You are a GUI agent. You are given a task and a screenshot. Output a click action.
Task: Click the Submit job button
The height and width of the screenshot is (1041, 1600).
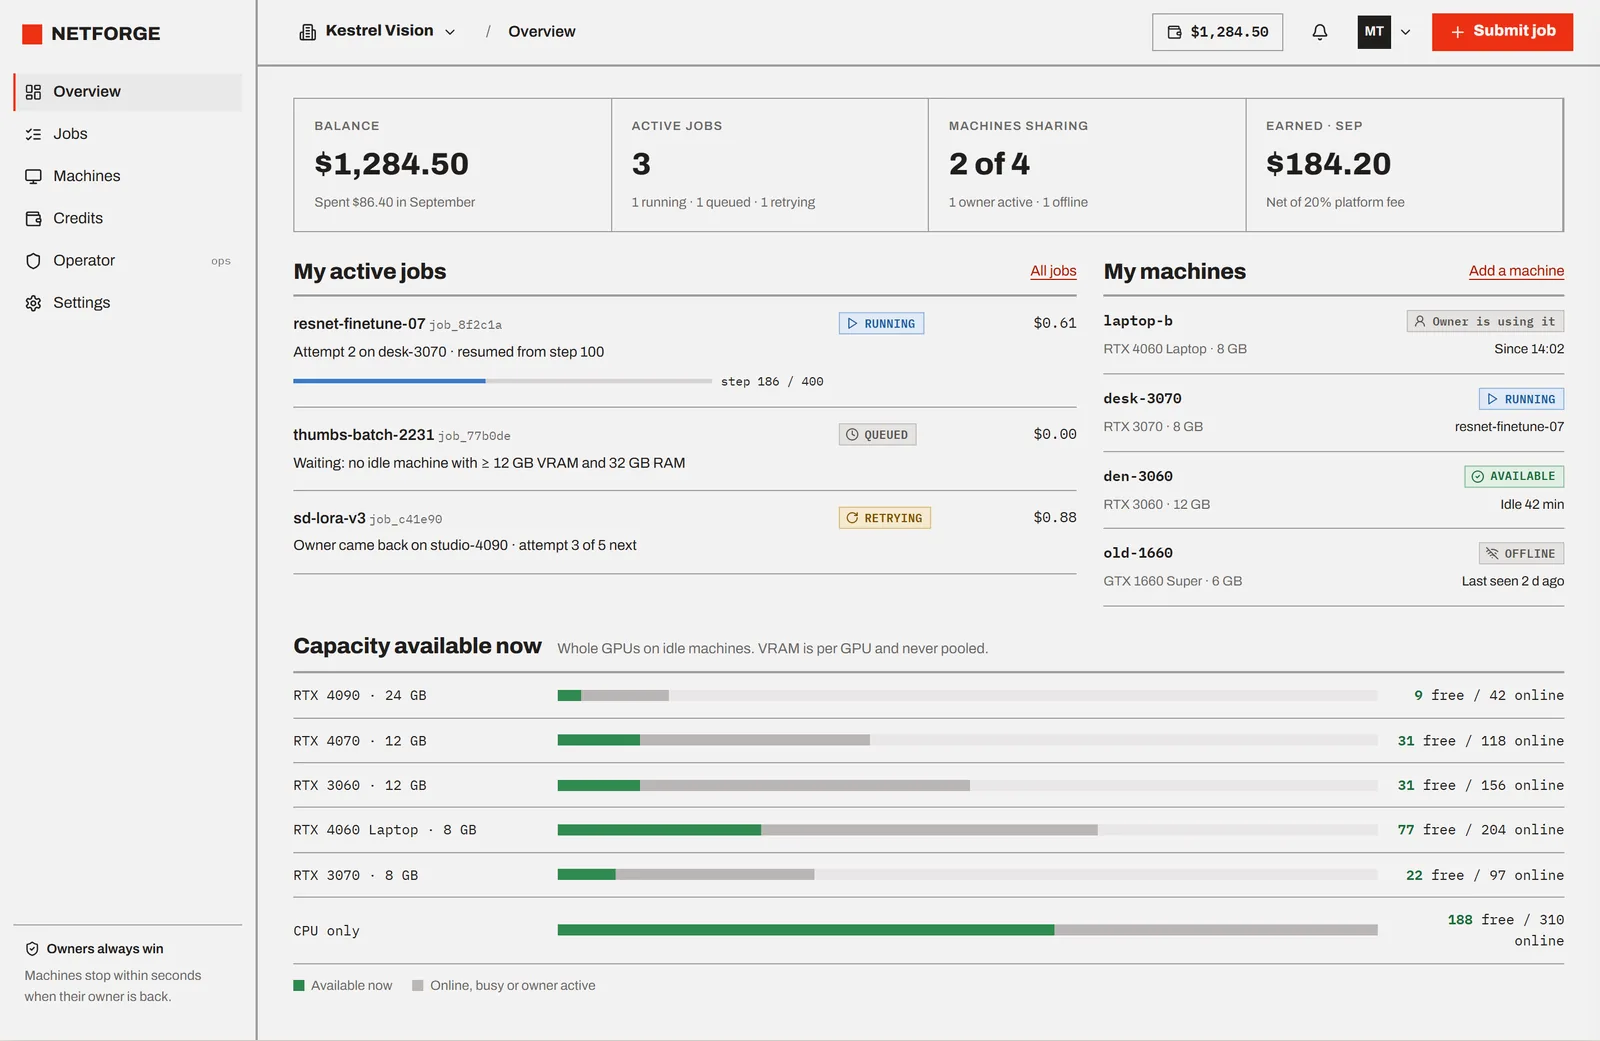[x=1502, y=32]
